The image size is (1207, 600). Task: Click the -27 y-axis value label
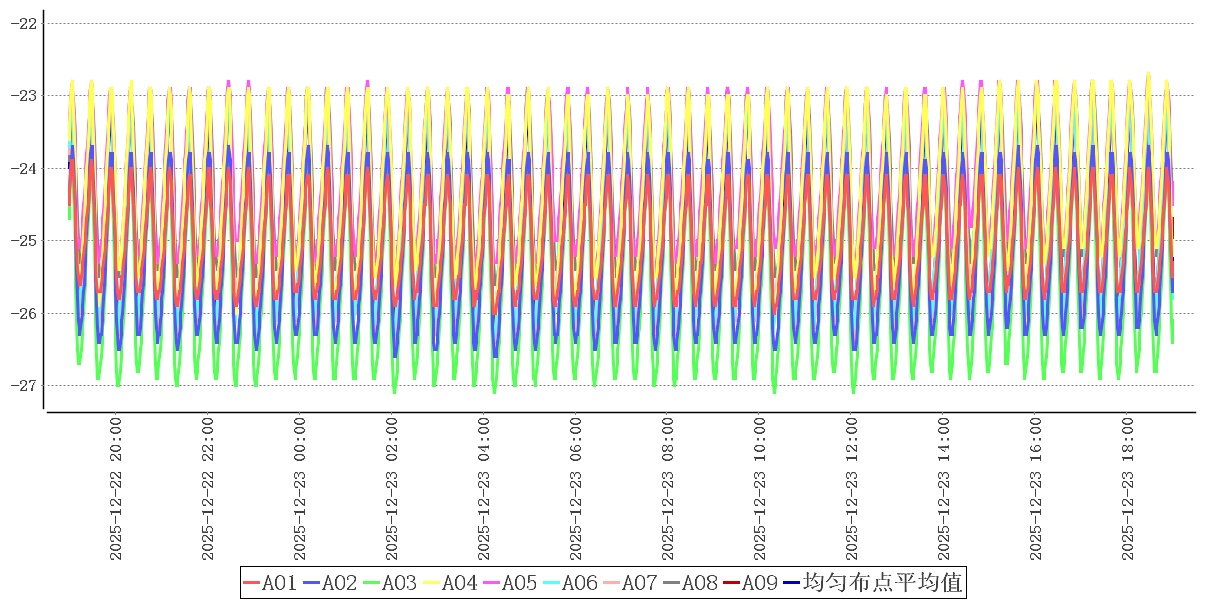[x=23, y=386]
